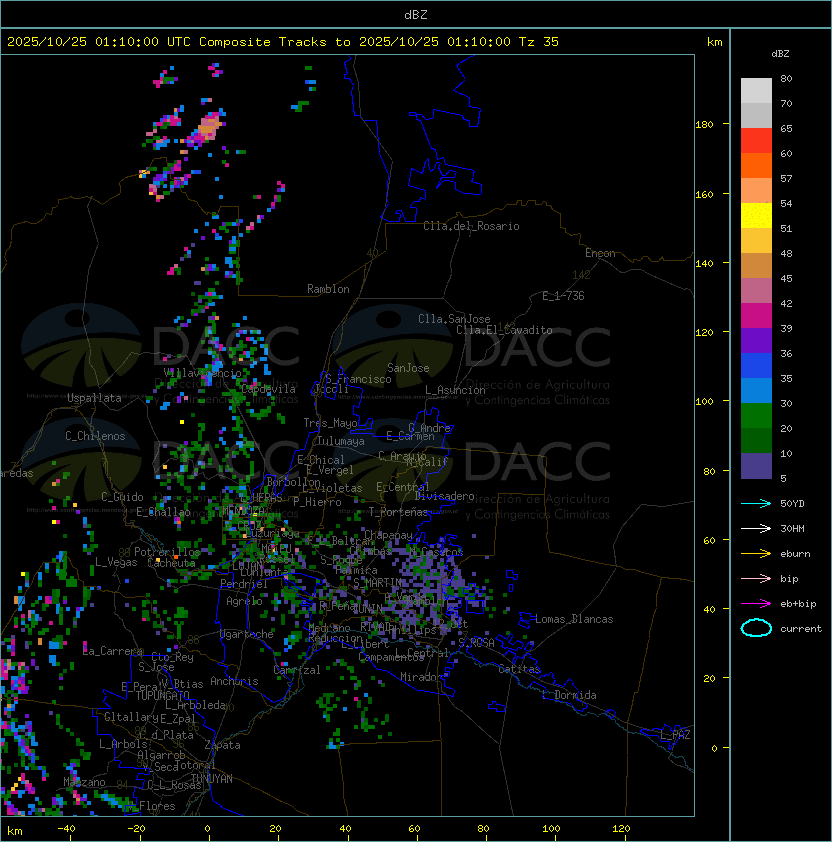Click the 'eburn' legend label
This screenshot has height=842, width=832.
click(x=795, y=554)
